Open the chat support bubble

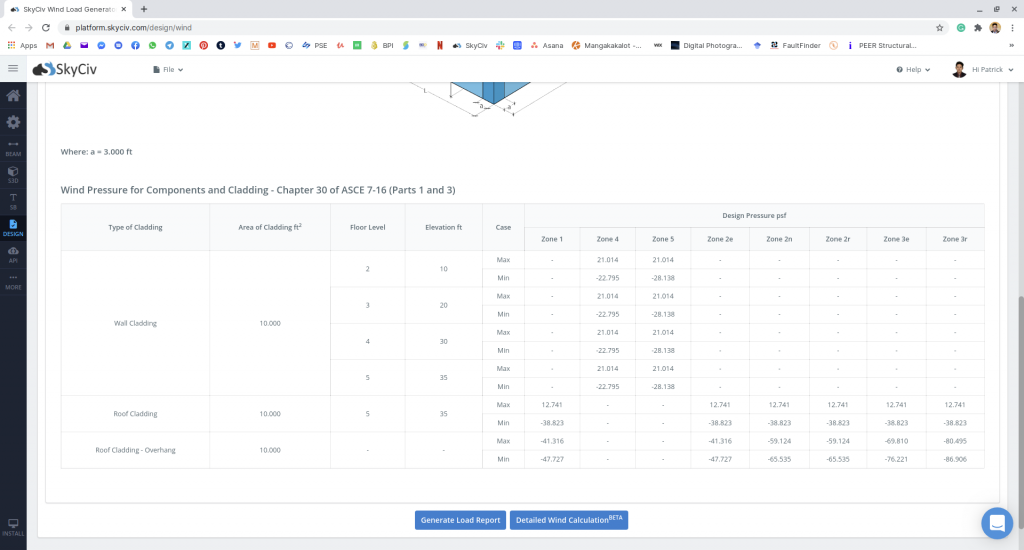(x=996, y=522)
